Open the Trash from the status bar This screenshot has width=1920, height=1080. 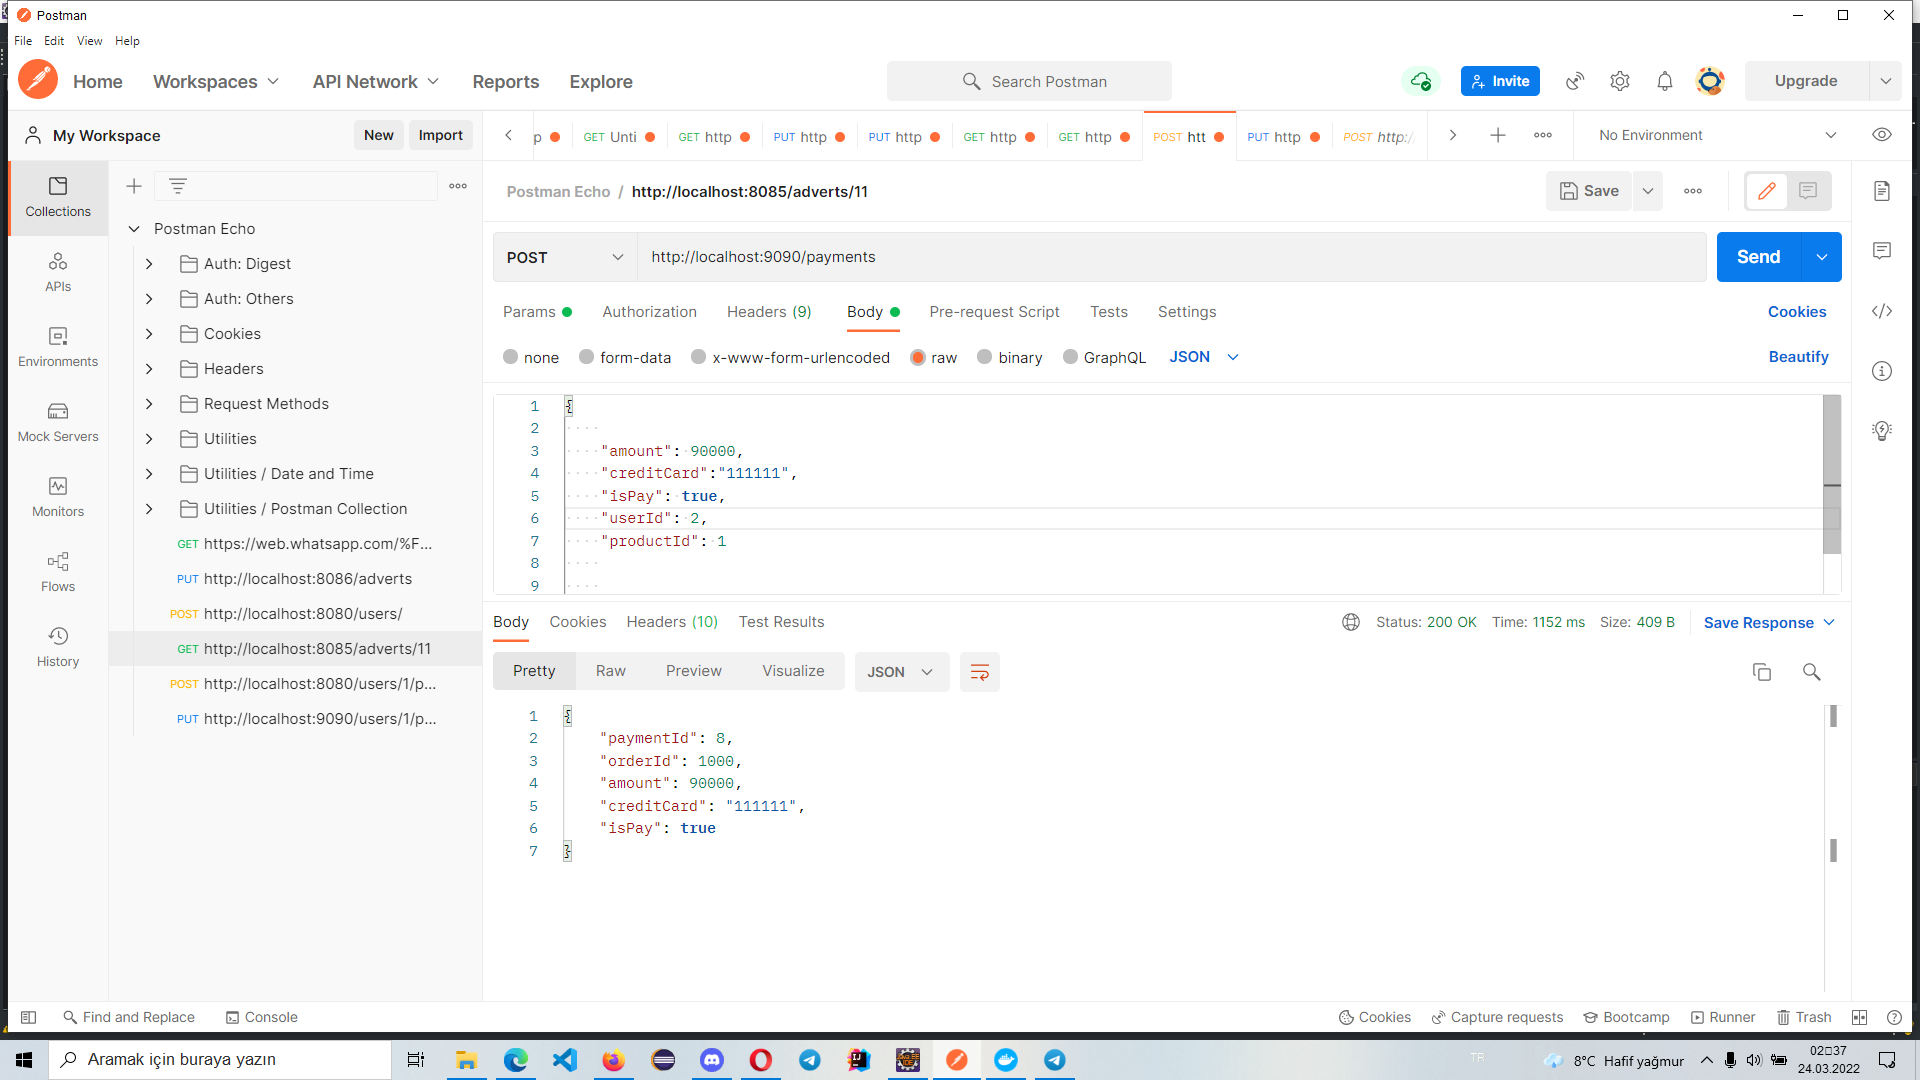(1804, 1017)
